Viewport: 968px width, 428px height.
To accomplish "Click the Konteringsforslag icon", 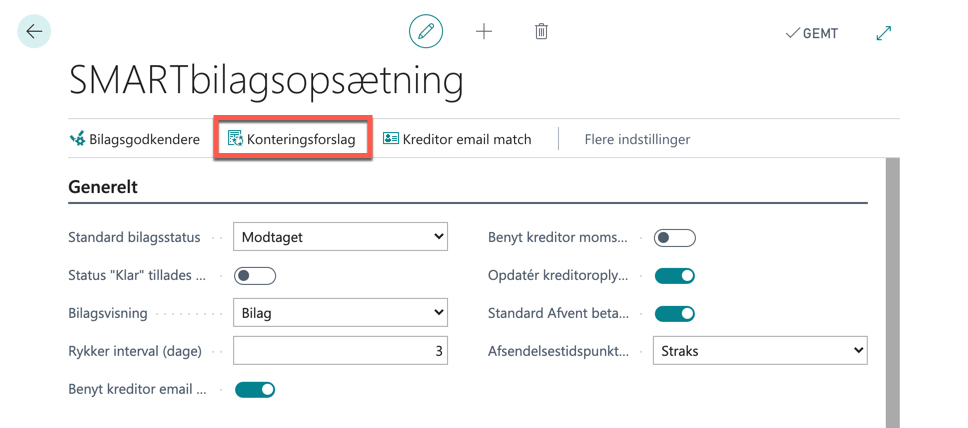I will [236, 139].
